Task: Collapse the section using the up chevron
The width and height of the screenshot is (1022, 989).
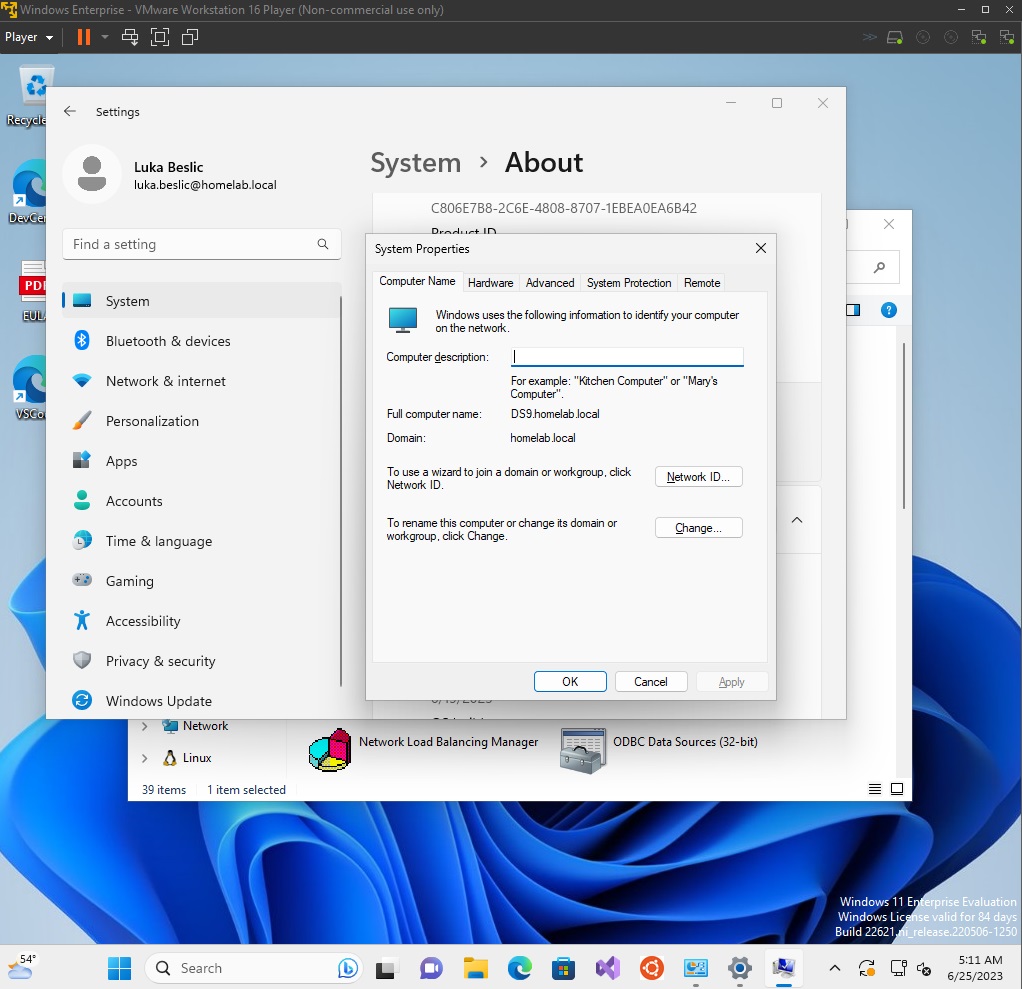Action: 796,520
